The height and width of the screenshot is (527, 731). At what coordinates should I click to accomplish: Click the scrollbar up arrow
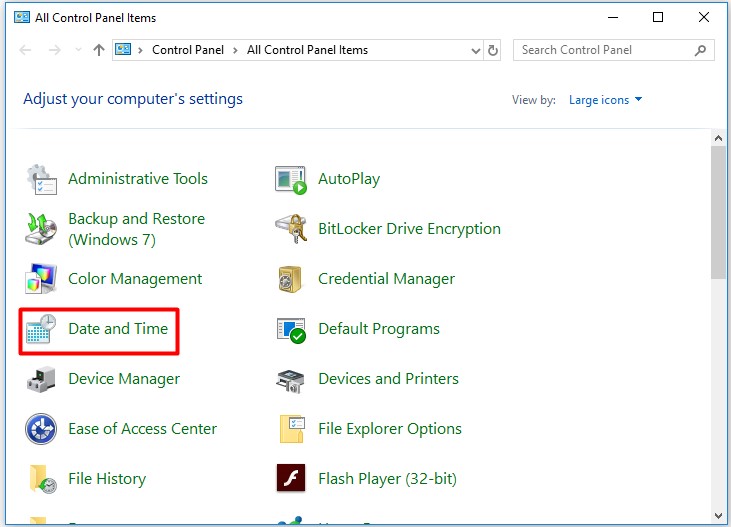pyautogui.click(x=718, y=138)
